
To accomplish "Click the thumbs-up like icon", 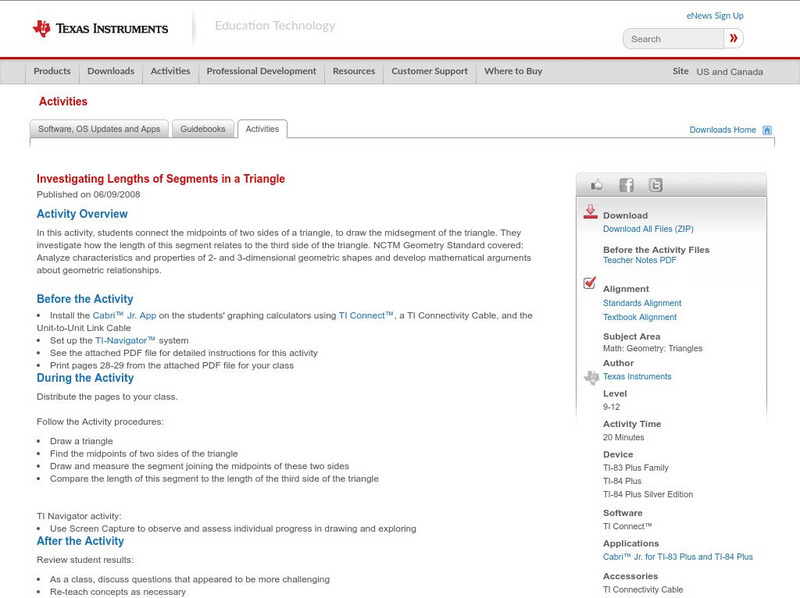I will tap(596, 185).
